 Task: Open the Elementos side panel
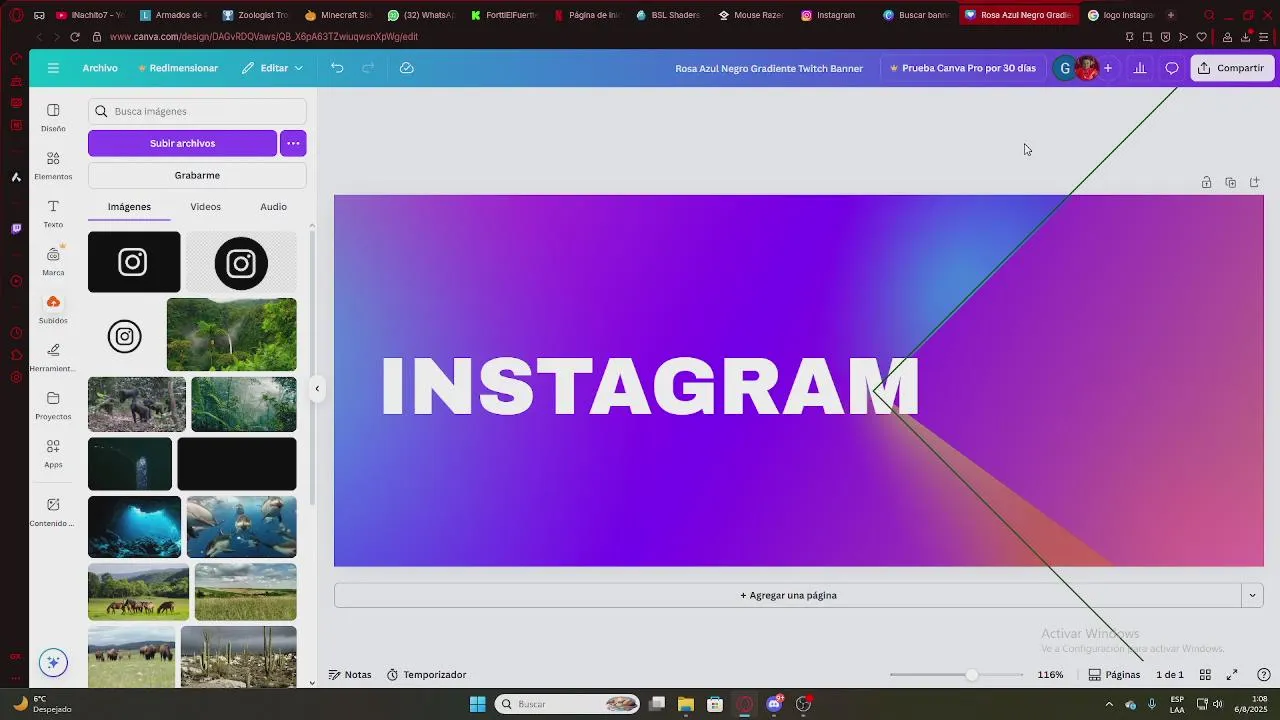pos(53,165)
